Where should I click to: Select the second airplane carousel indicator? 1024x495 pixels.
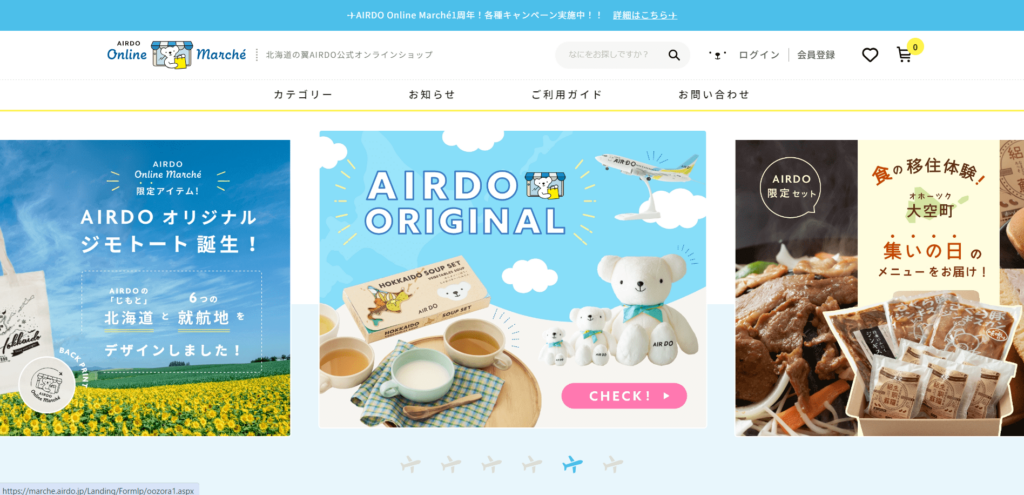pyautogui.click(x=451, y=464)
